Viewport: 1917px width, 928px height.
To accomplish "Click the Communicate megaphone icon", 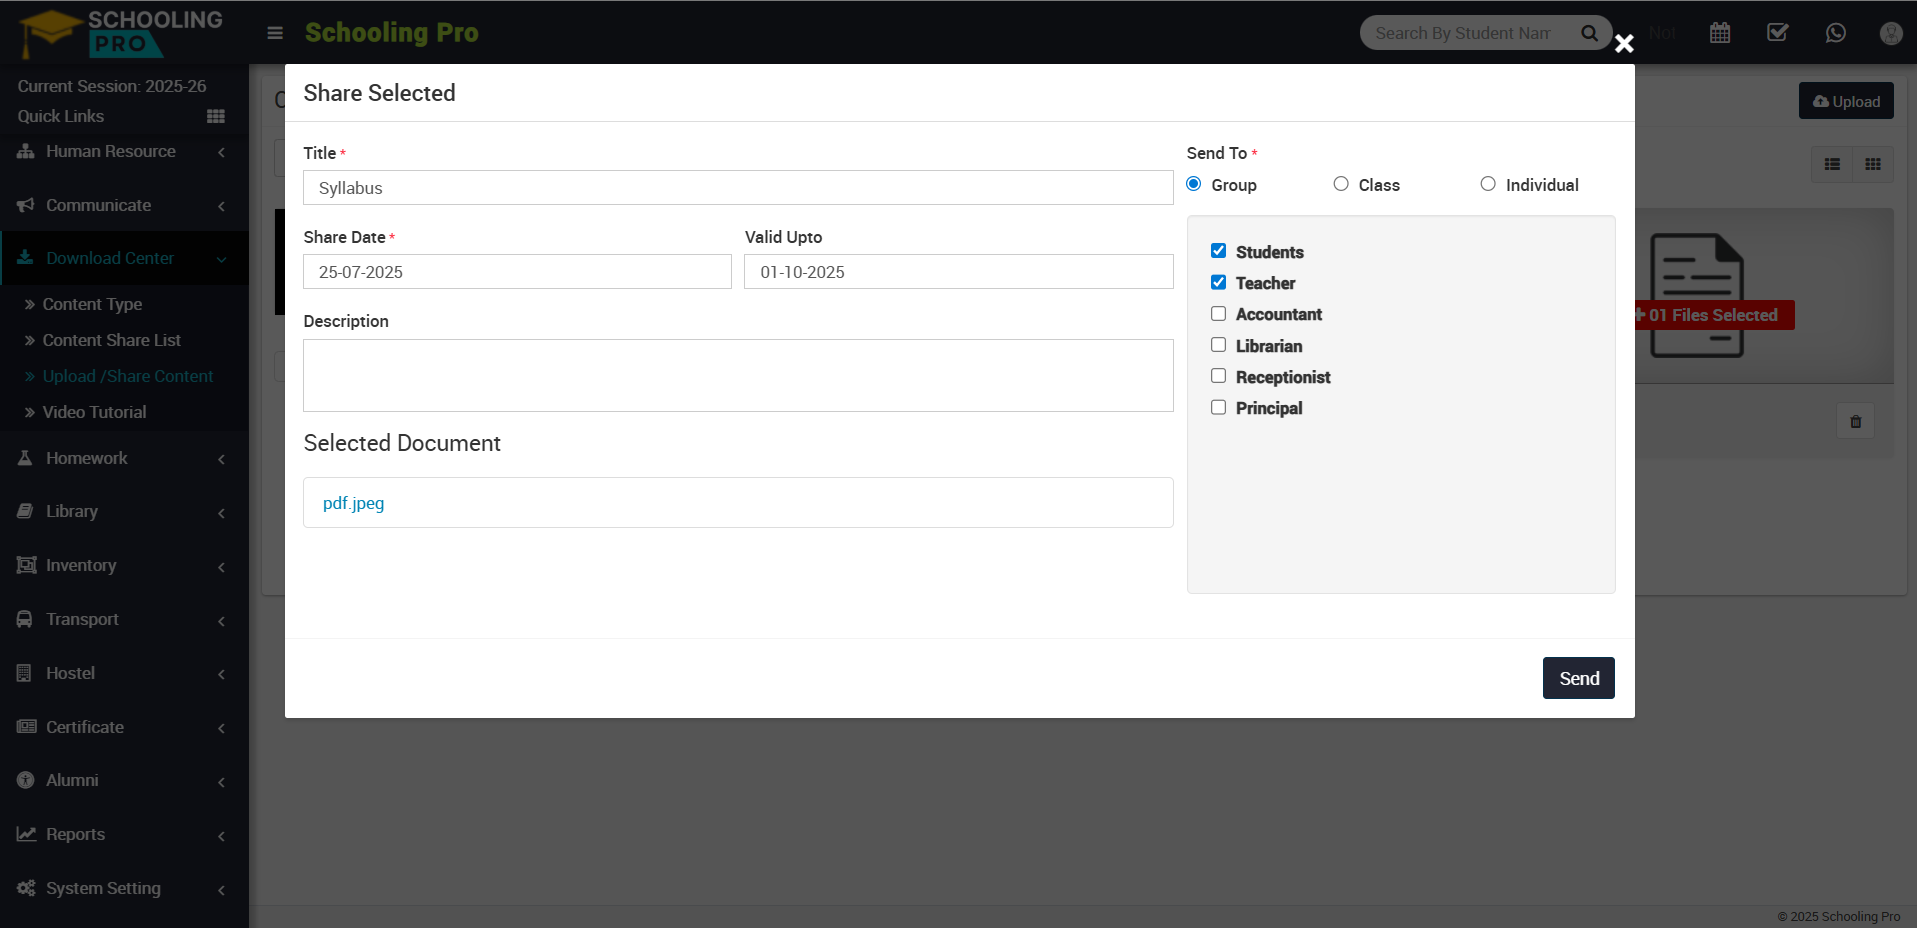I will point(26,205).
